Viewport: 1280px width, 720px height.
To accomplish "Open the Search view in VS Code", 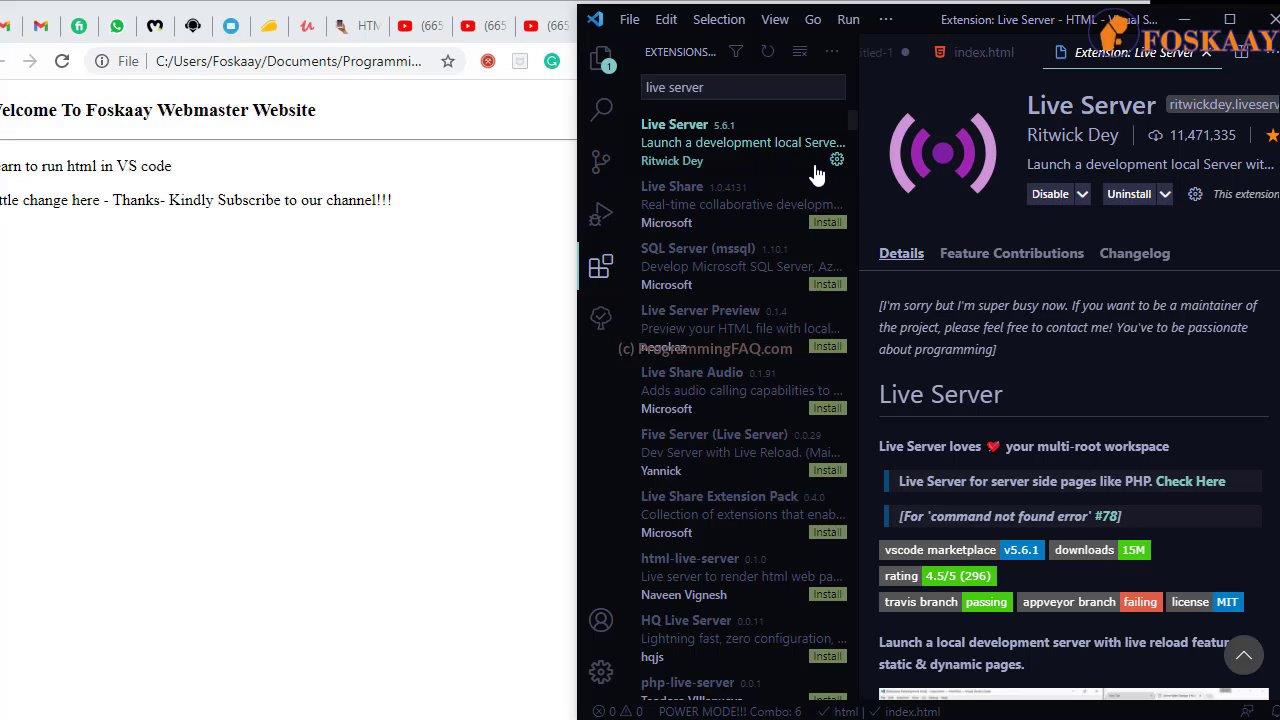I will click(x=601, y=109).
